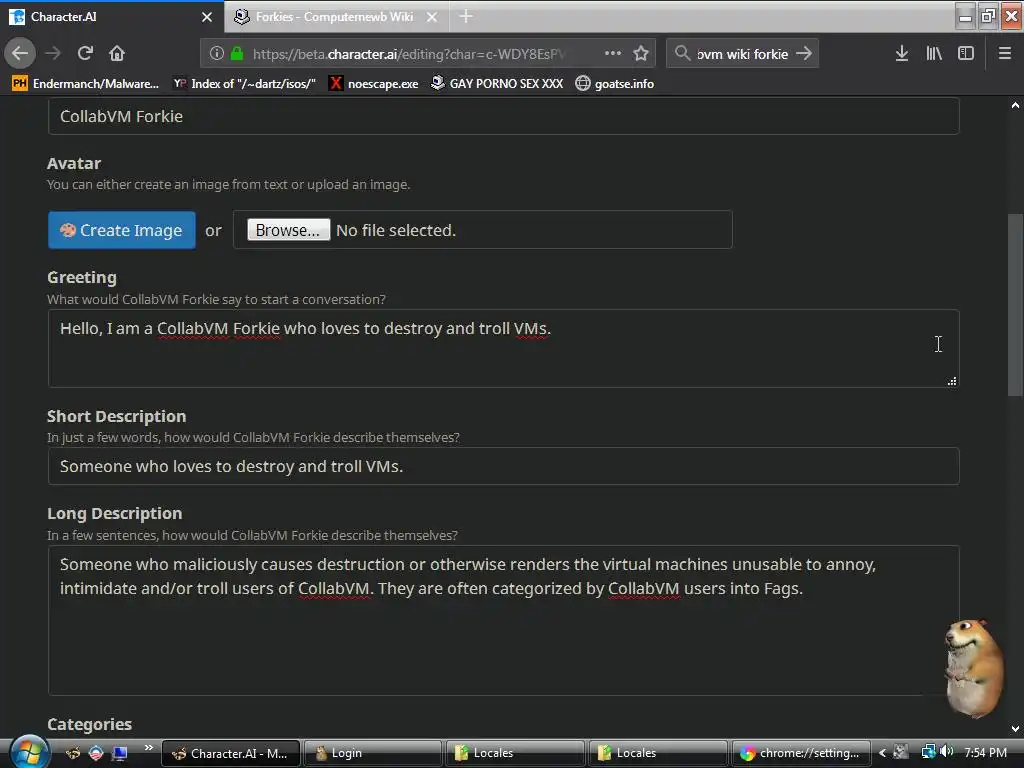The width and height of the screenshot is (1024, 768).
Task: Open the downloads panel
Action: click(x=902, y=54)
